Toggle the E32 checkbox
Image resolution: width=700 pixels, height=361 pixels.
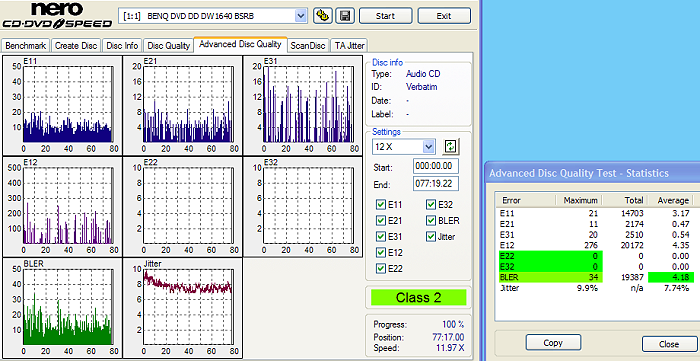[431, 205]
